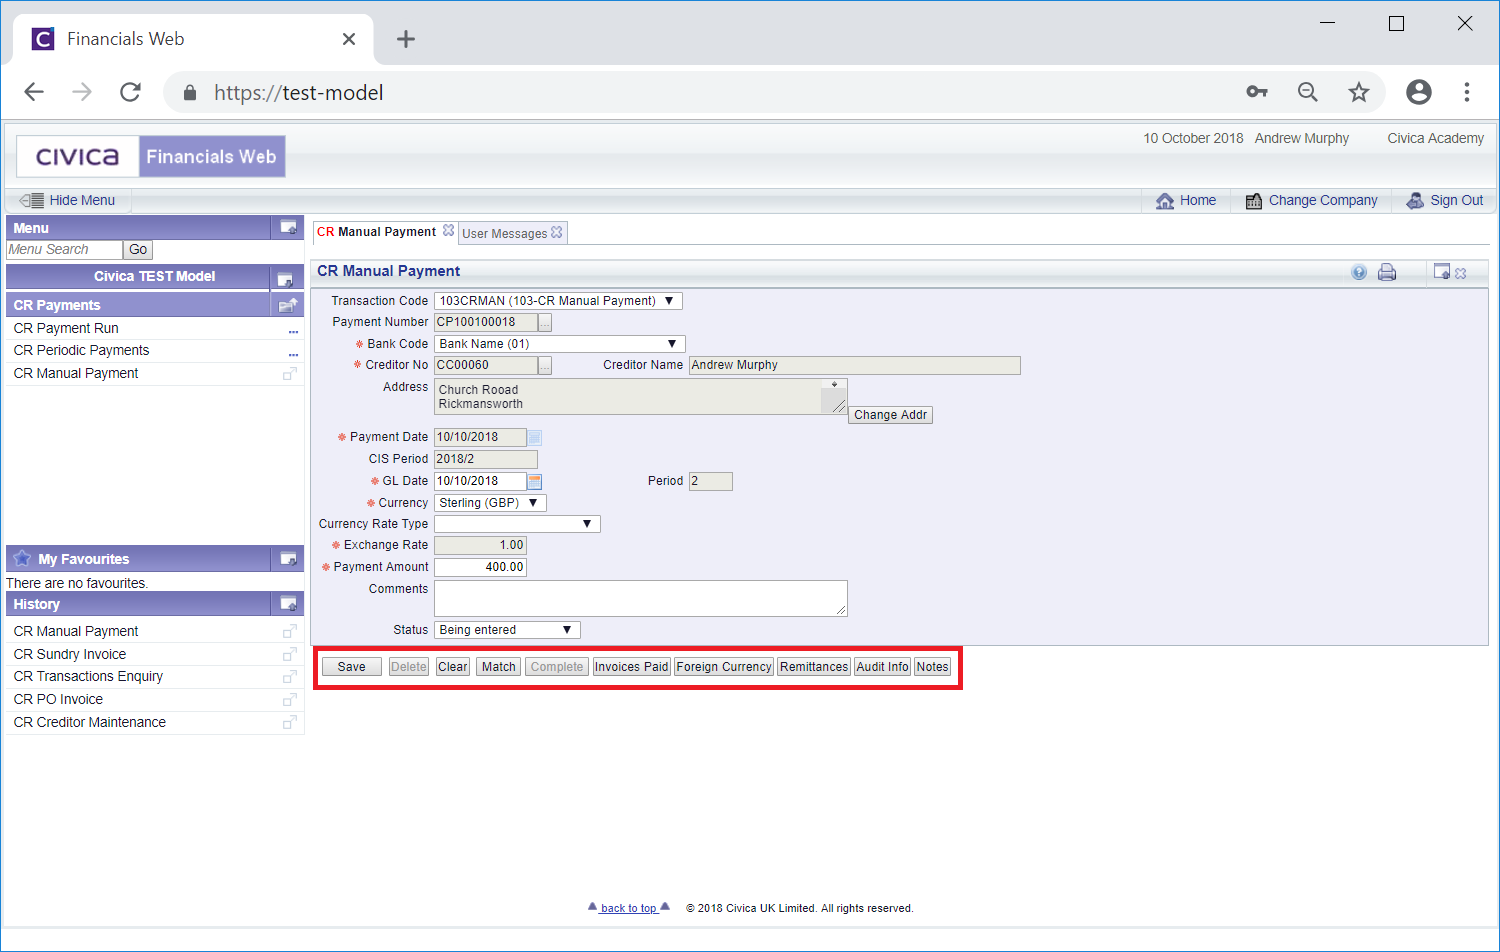1500x952 pixels.
Task: Open the Transaction Code dropdown
Action: pyautogui.click(x=558, y=301)
